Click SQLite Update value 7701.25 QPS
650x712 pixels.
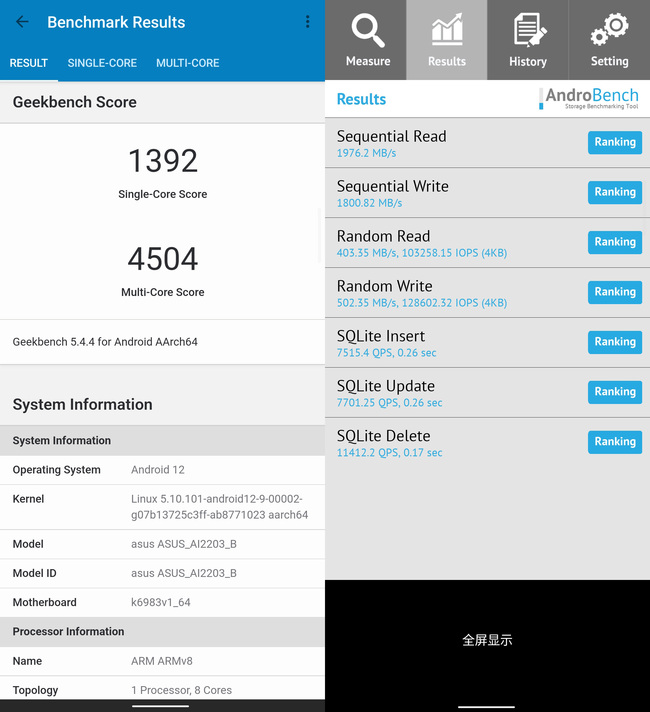point(389,403)
